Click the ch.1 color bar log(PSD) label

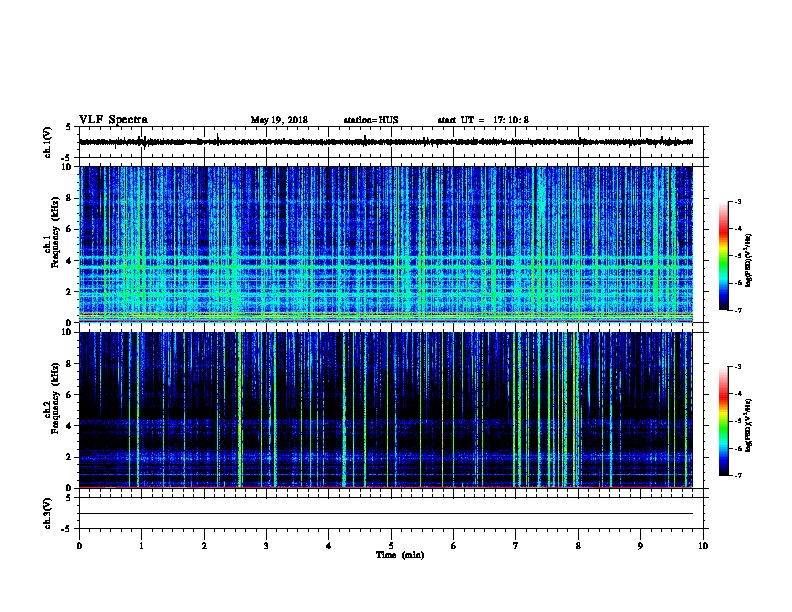pos(748,261)
